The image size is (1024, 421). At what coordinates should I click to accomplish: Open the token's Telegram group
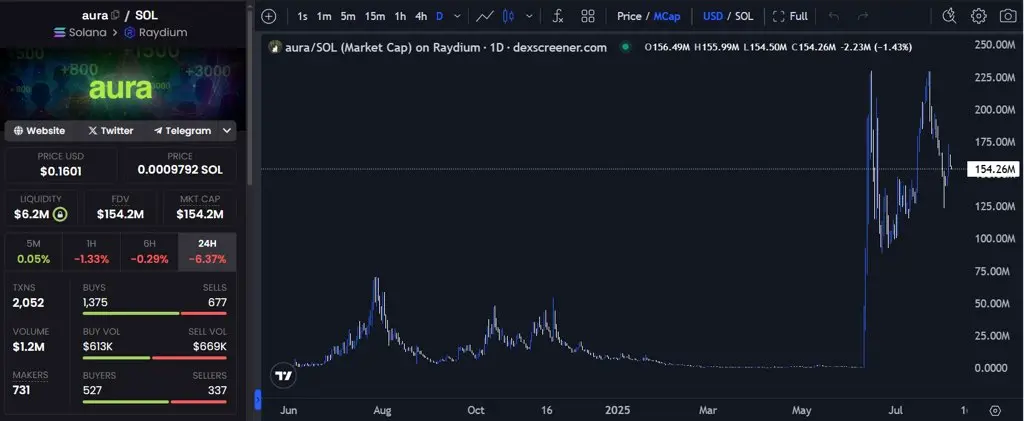[x=182, y=131]
